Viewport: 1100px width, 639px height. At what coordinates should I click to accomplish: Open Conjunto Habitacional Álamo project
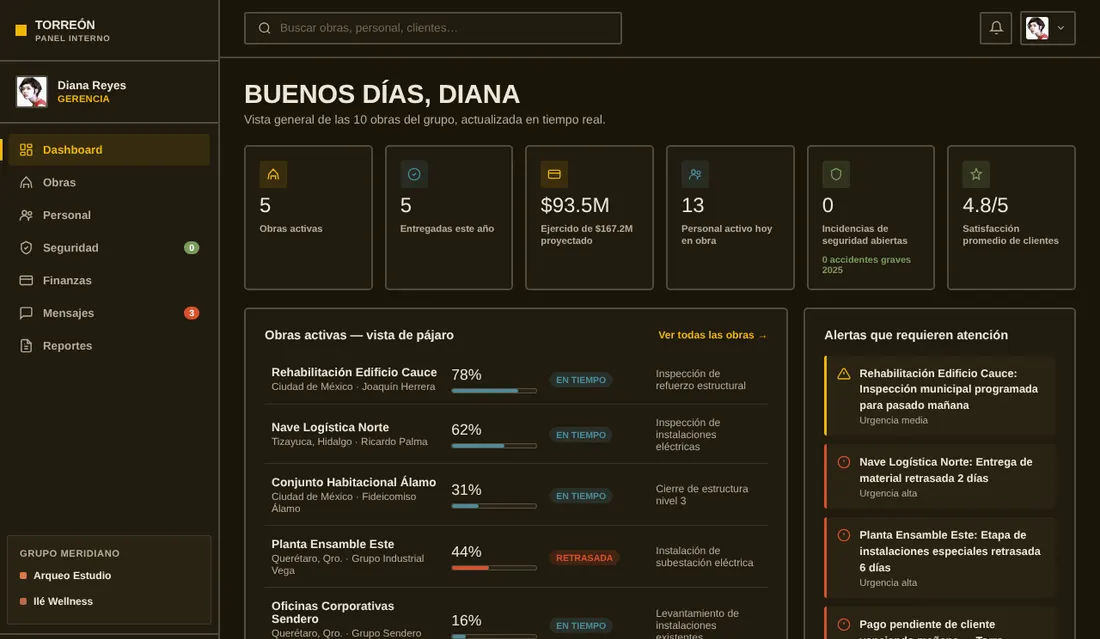tap(516, 495)
